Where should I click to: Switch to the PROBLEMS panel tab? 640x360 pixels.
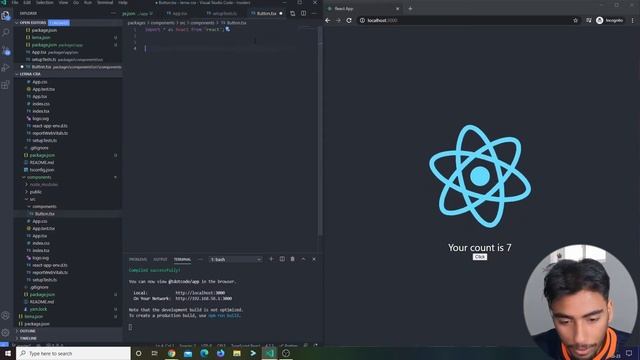tap(138, 260)
